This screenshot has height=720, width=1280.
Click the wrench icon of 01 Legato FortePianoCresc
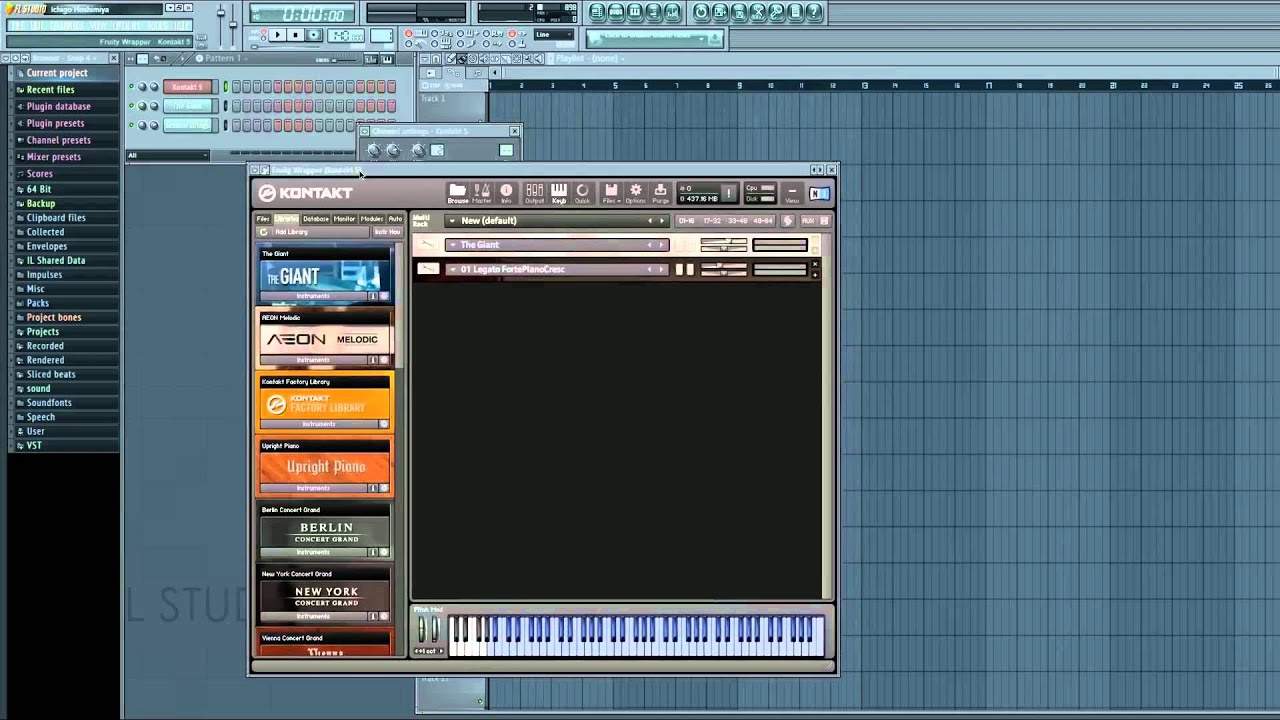[428, 269]
